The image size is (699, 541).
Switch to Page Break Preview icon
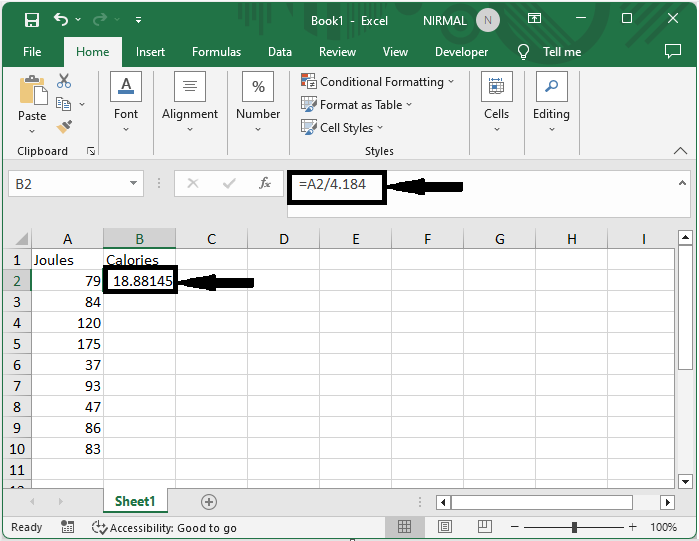(485, 527)
